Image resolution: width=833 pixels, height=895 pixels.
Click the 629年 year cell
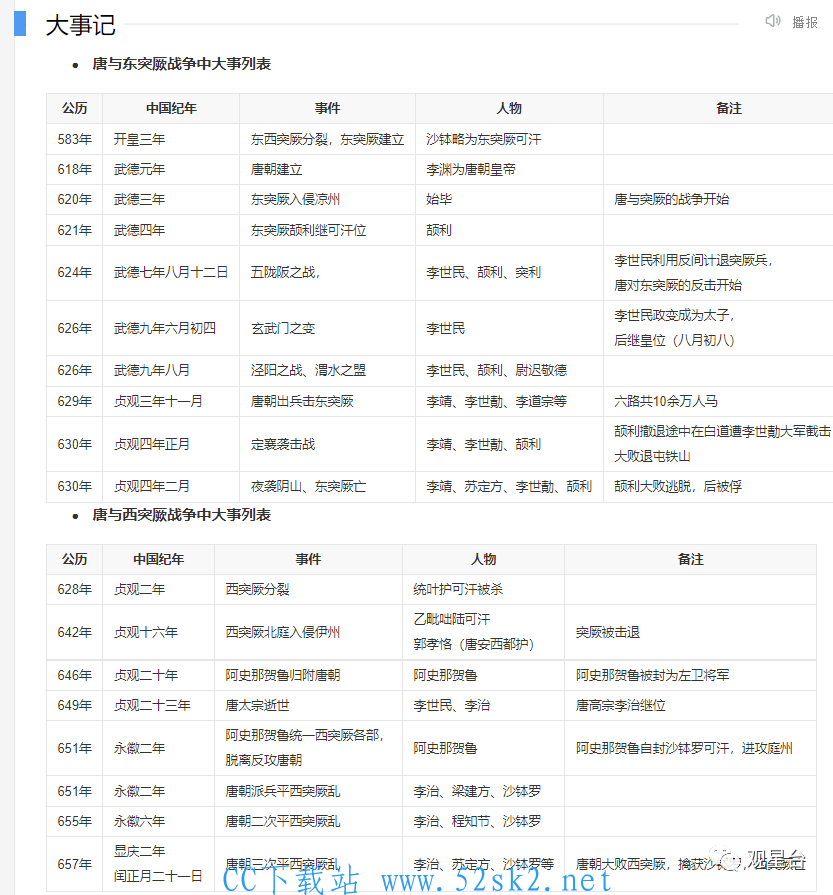click(75, 401)
